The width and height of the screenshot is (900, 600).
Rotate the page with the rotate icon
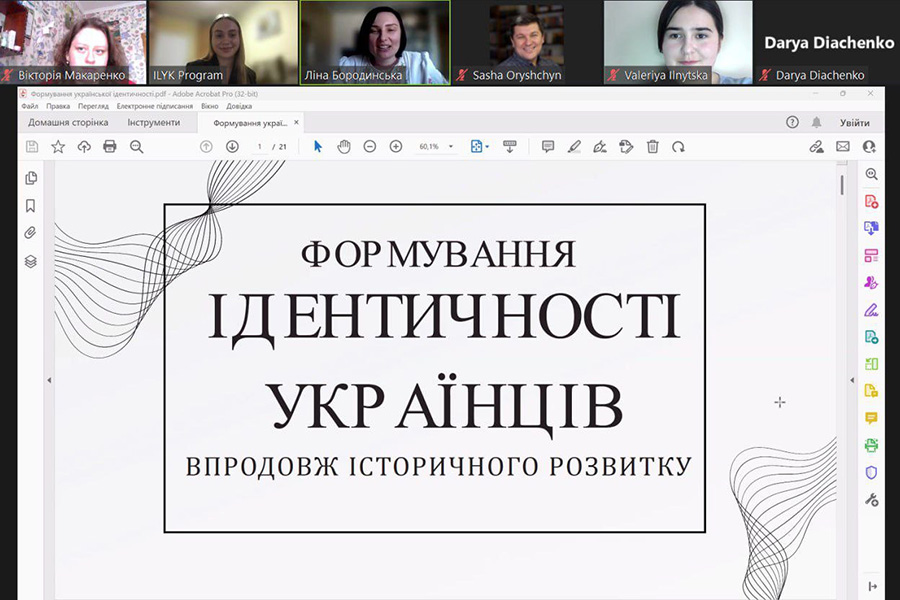tap(678, 146)
